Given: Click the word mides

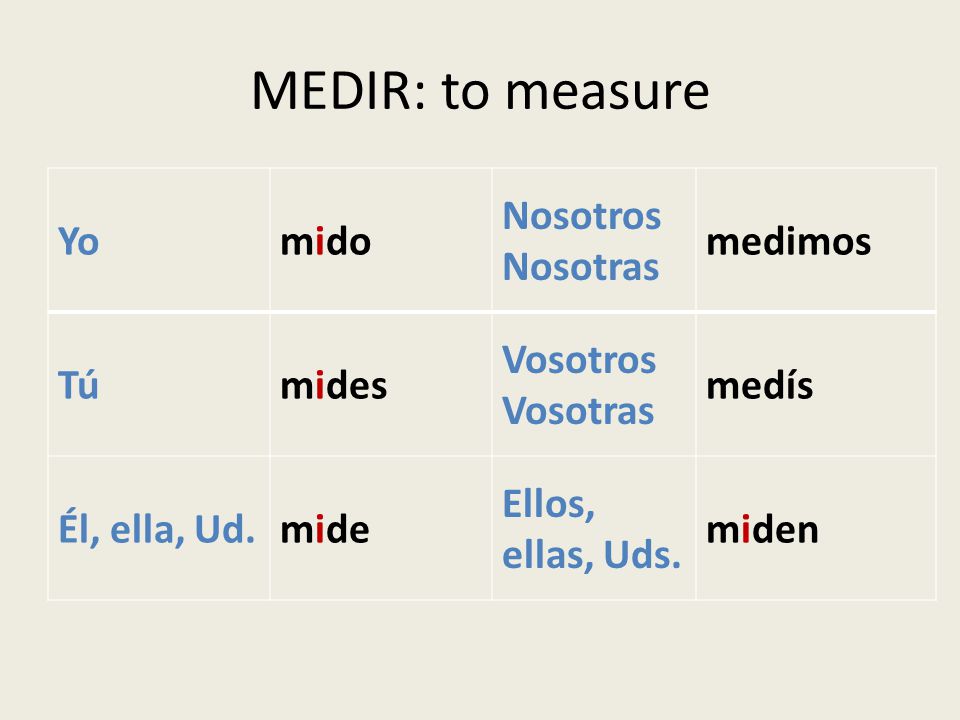Looking at the screenshot, I should click(333, 386).
